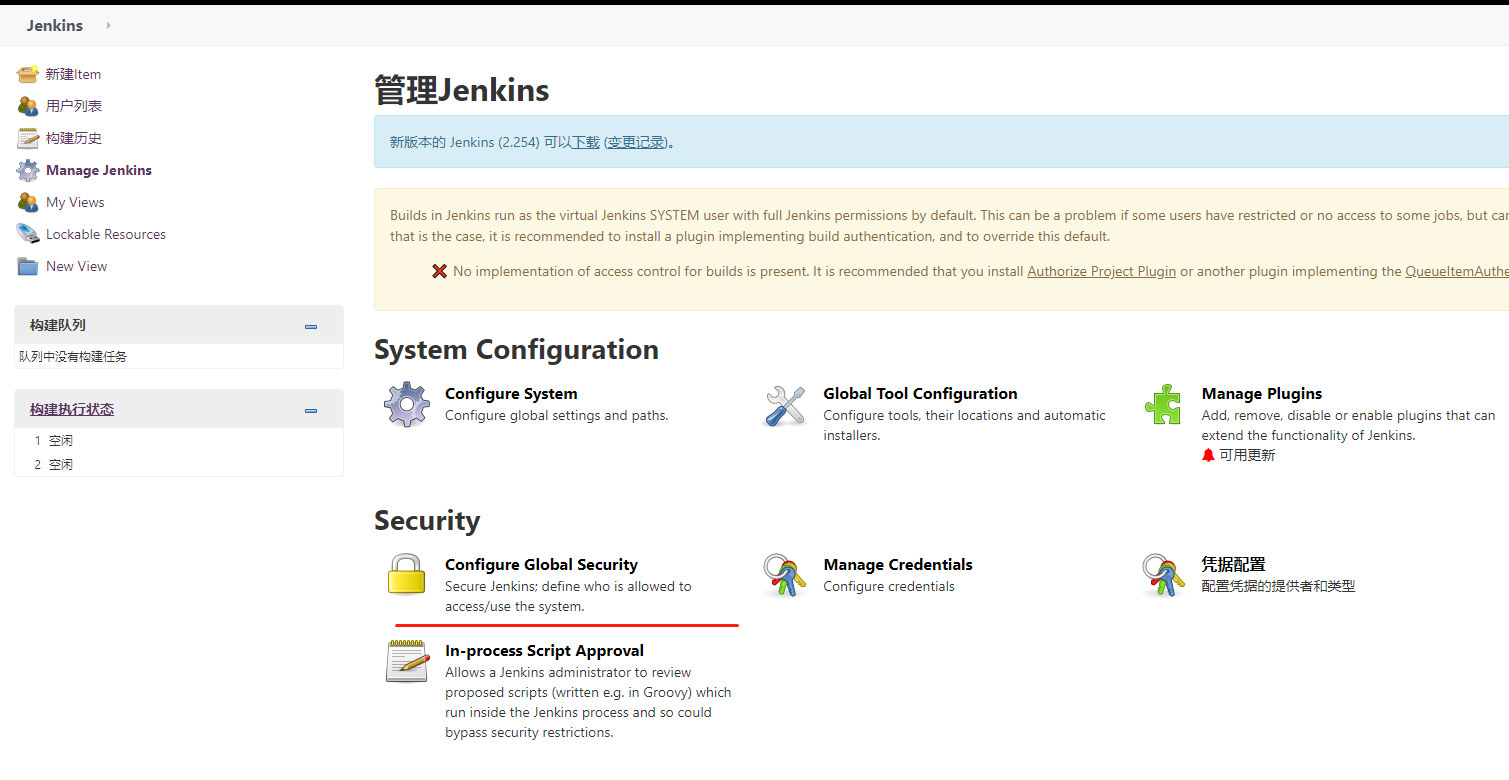1509x780 pixels.
Task: Click the 构建历史 notepad icon
Action: (28, 138)
